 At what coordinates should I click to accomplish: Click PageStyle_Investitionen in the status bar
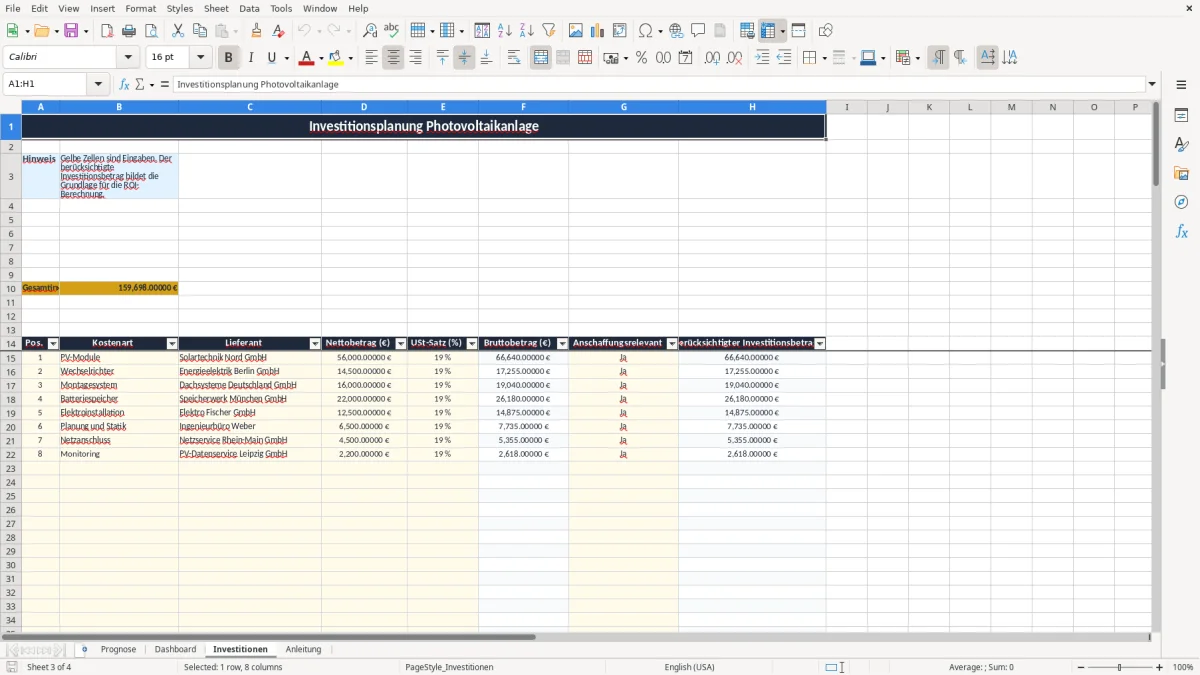click(x=449, y=667)
